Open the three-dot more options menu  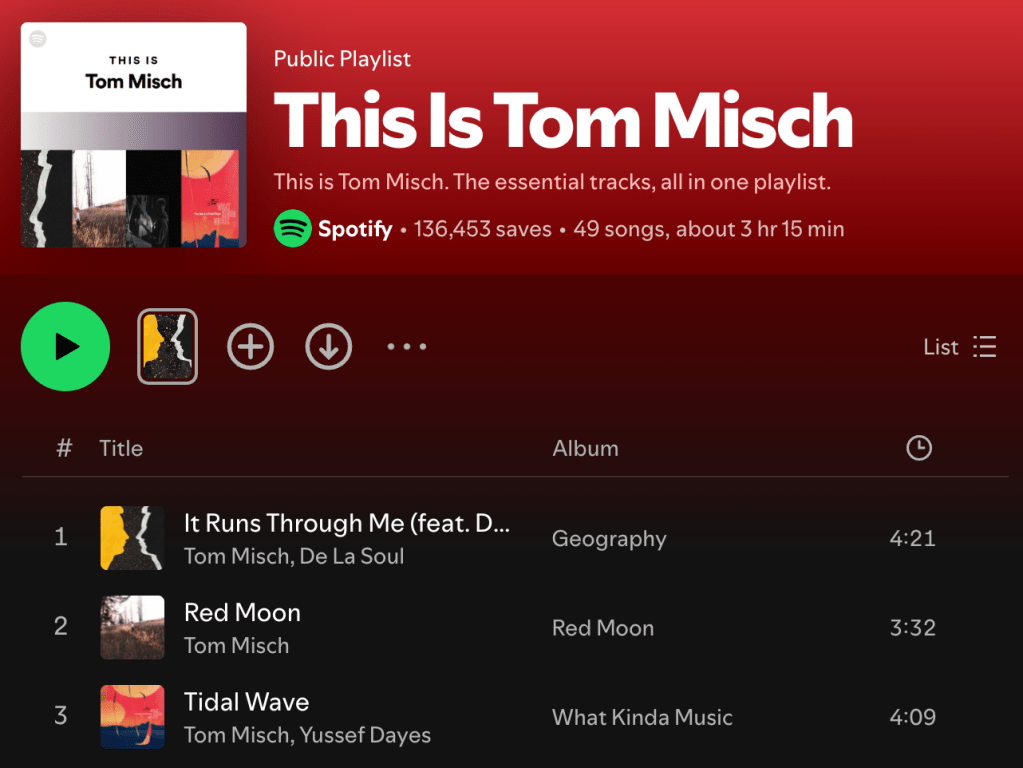point(407,347)
